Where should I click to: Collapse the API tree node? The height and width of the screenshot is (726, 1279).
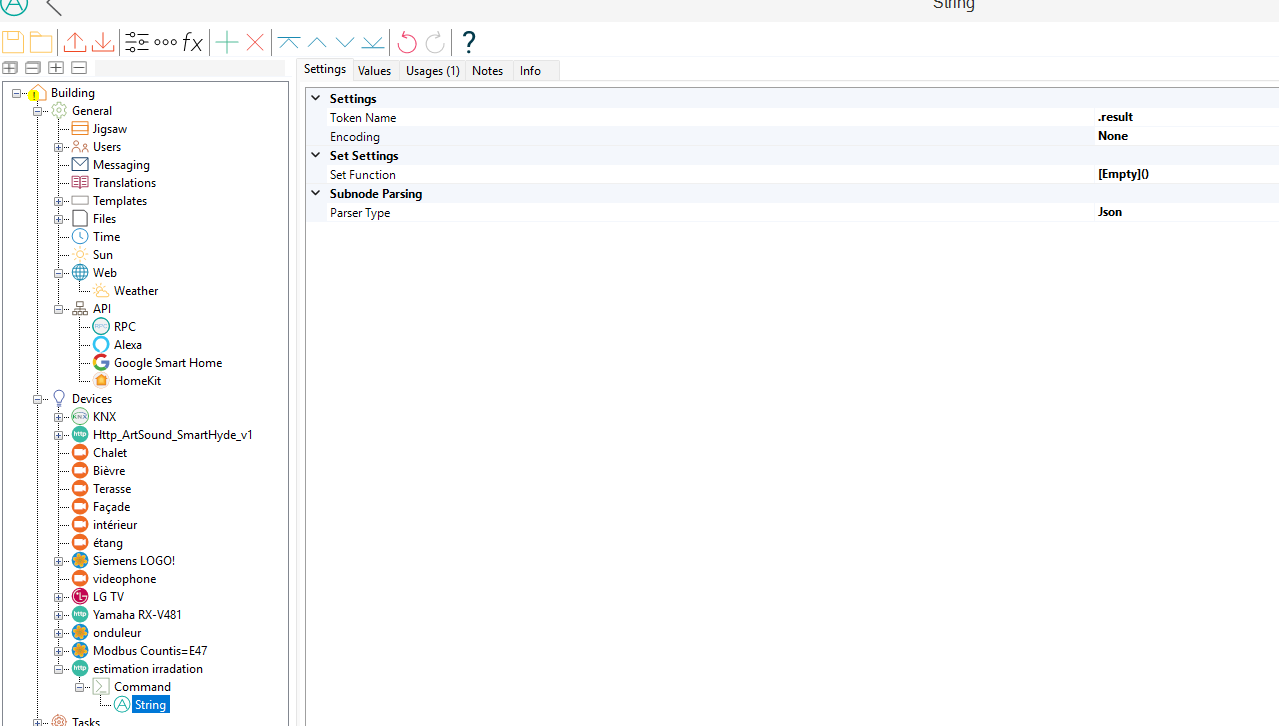point(59,309)
